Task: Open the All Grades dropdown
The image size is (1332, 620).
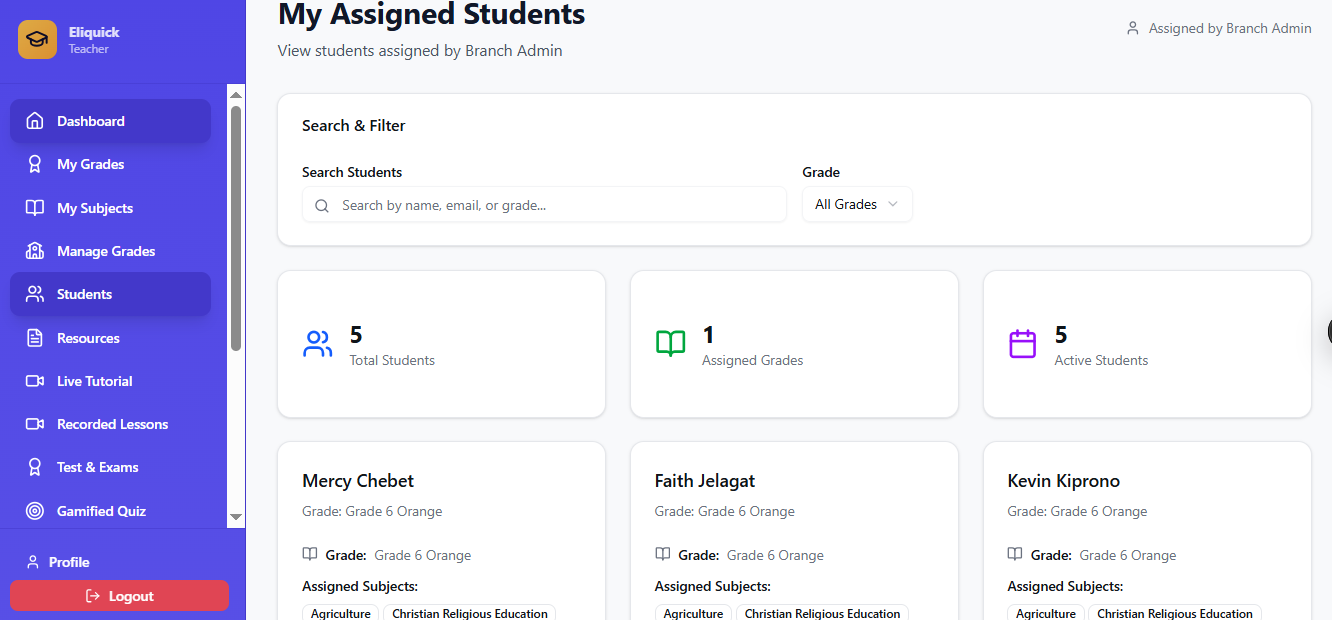Action: [x=857, y=204]
